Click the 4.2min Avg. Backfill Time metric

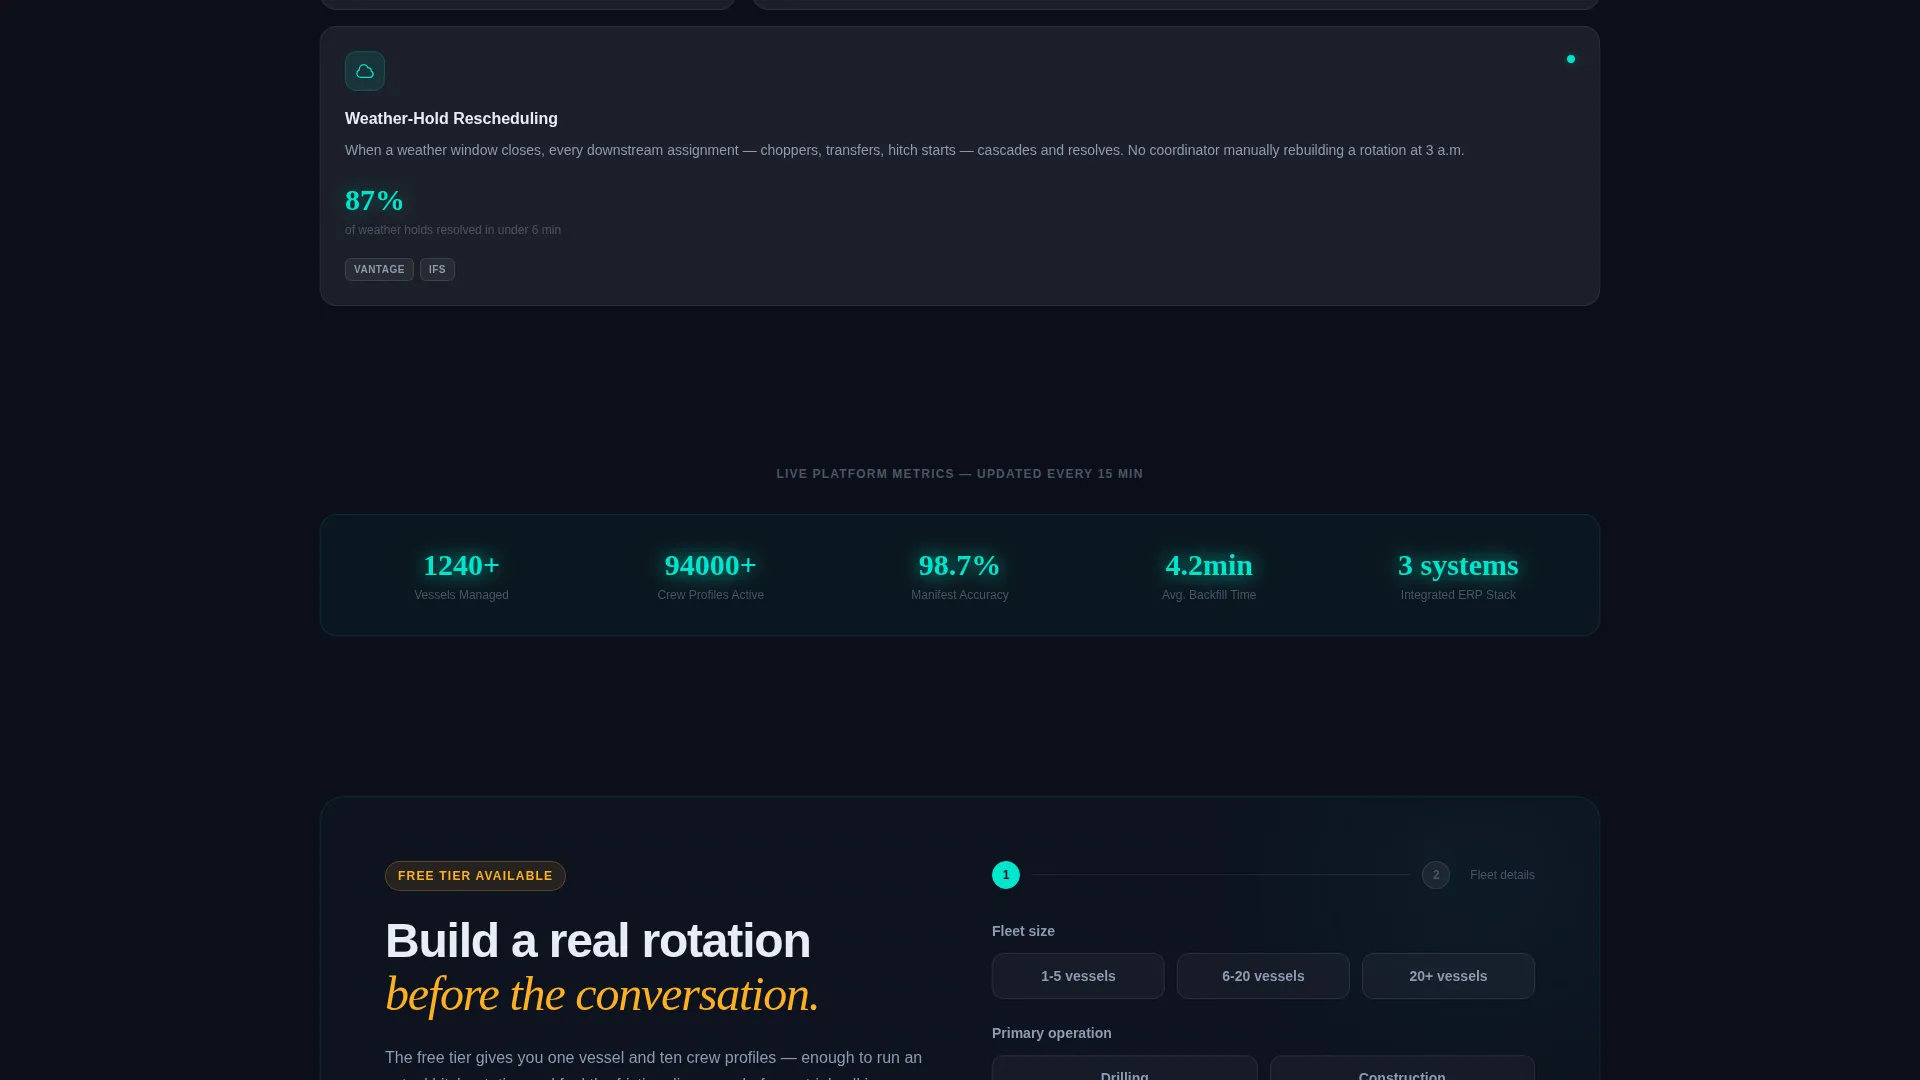point(1208,576)
